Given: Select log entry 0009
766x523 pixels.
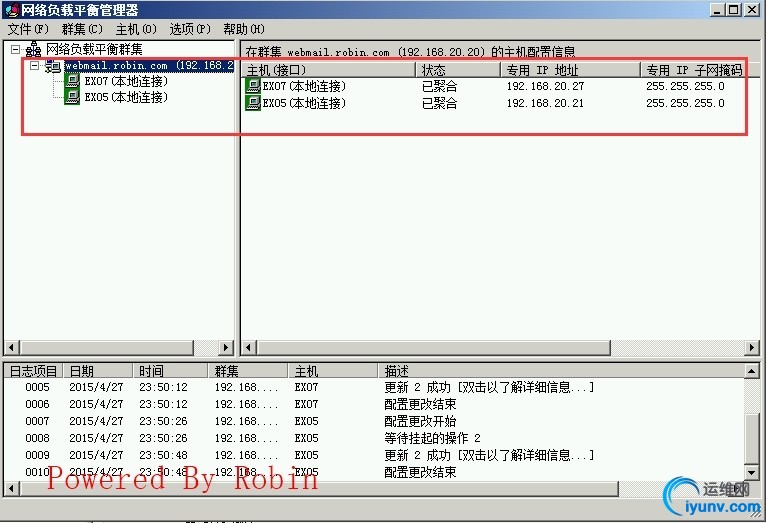Looking at the screenshot, I should point(374,455).
